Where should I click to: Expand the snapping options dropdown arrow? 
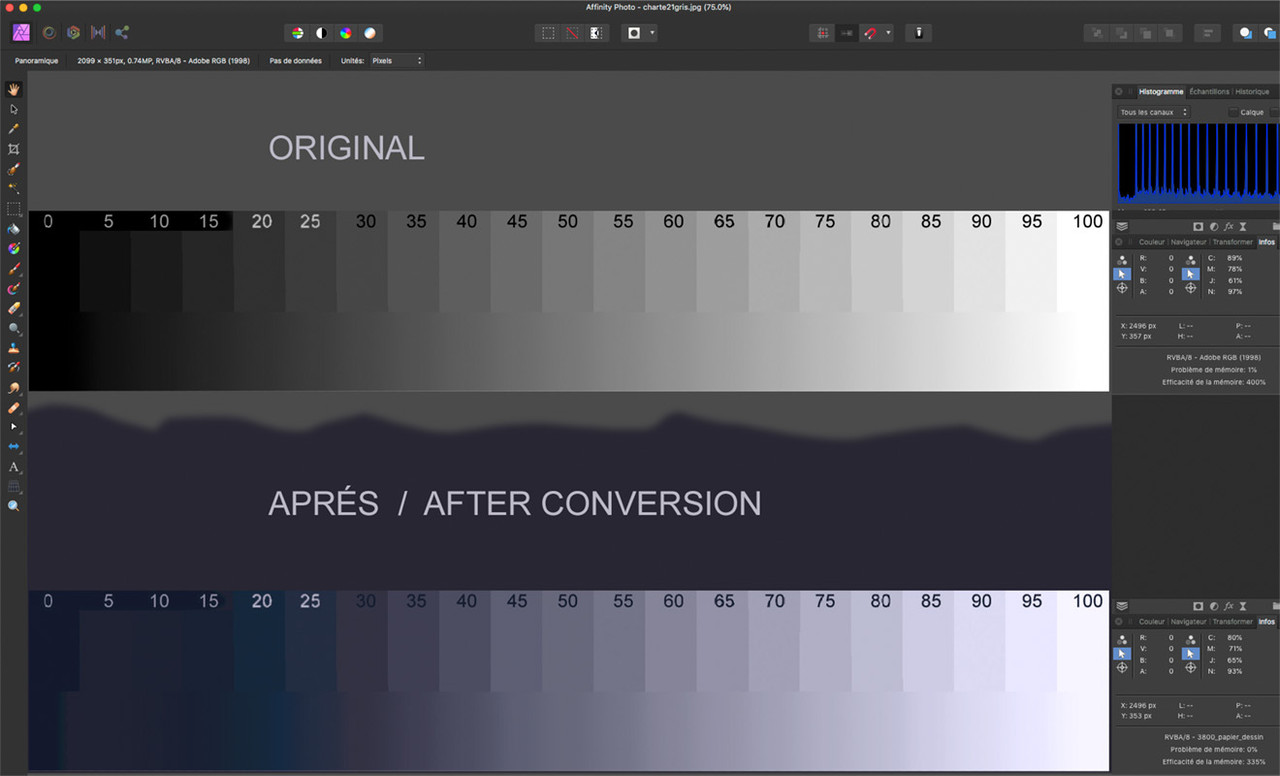click(x=890, y=33)
